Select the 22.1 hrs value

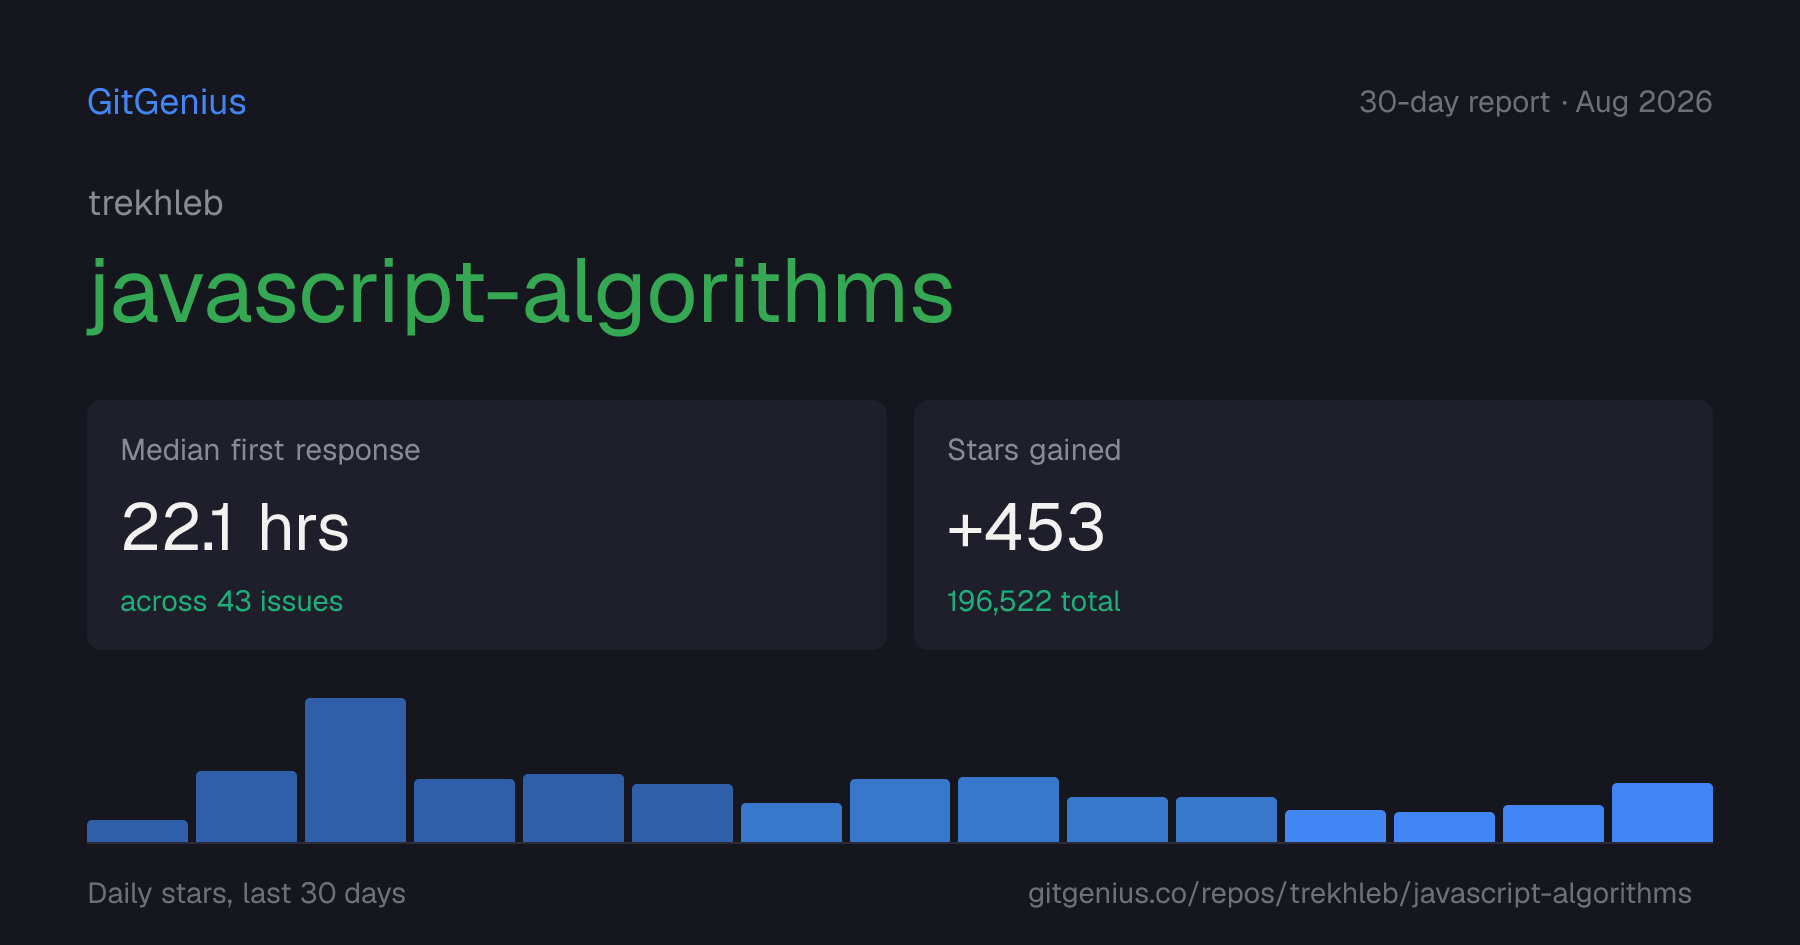click(x=235, y=527)
